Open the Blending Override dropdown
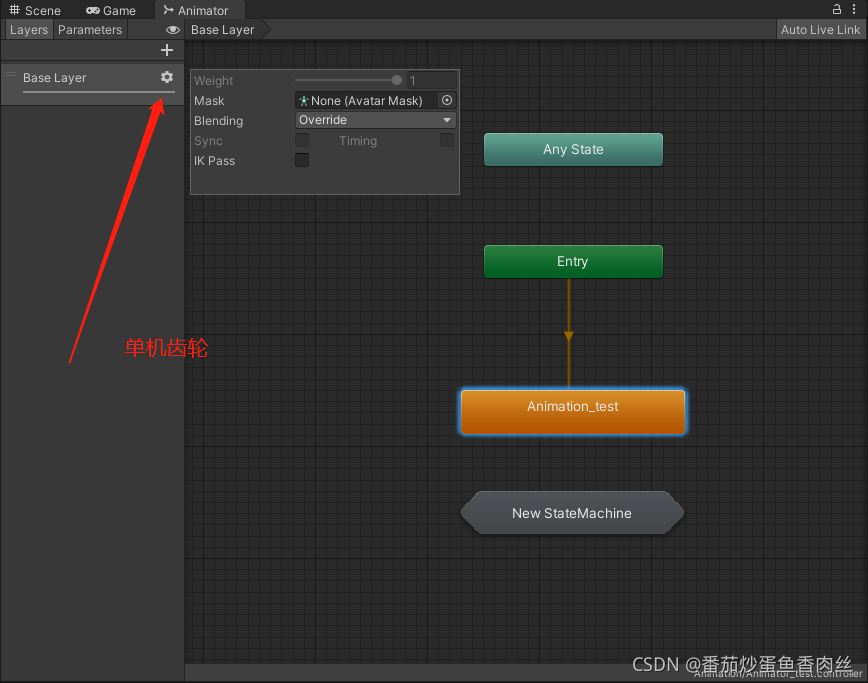 tap(375, 120)
